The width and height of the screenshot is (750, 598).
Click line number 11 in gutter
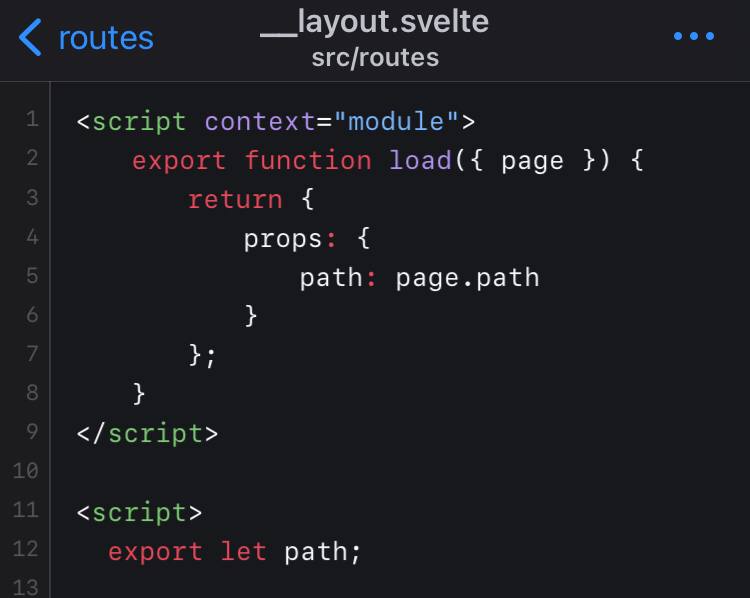pos(25,510)
